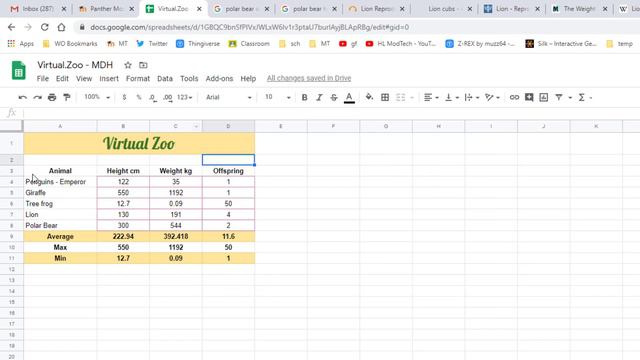Format as currency with dollar icon
The width and height of the screenshot is (640, 360).
click(124, 97)
